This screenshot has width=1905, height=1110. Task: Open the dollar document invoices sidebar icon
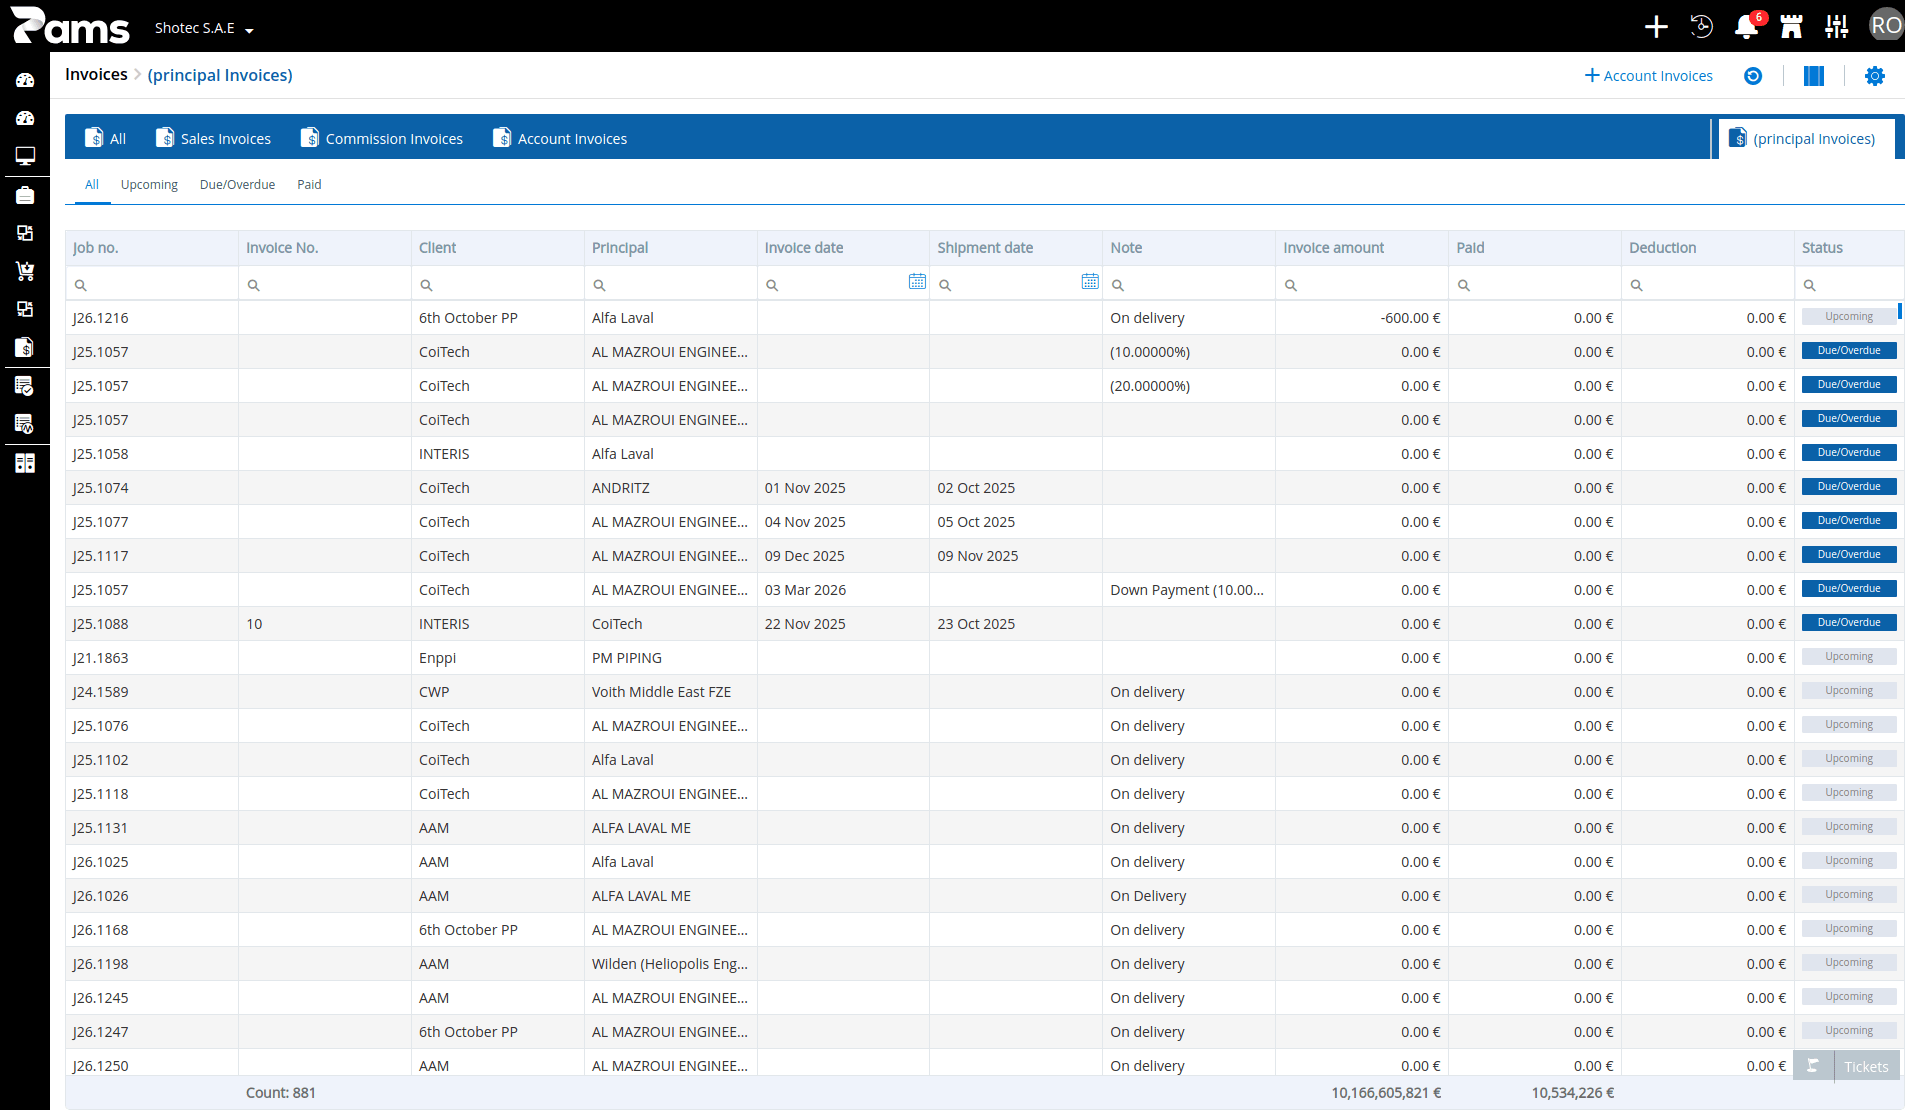pos(25,347)
